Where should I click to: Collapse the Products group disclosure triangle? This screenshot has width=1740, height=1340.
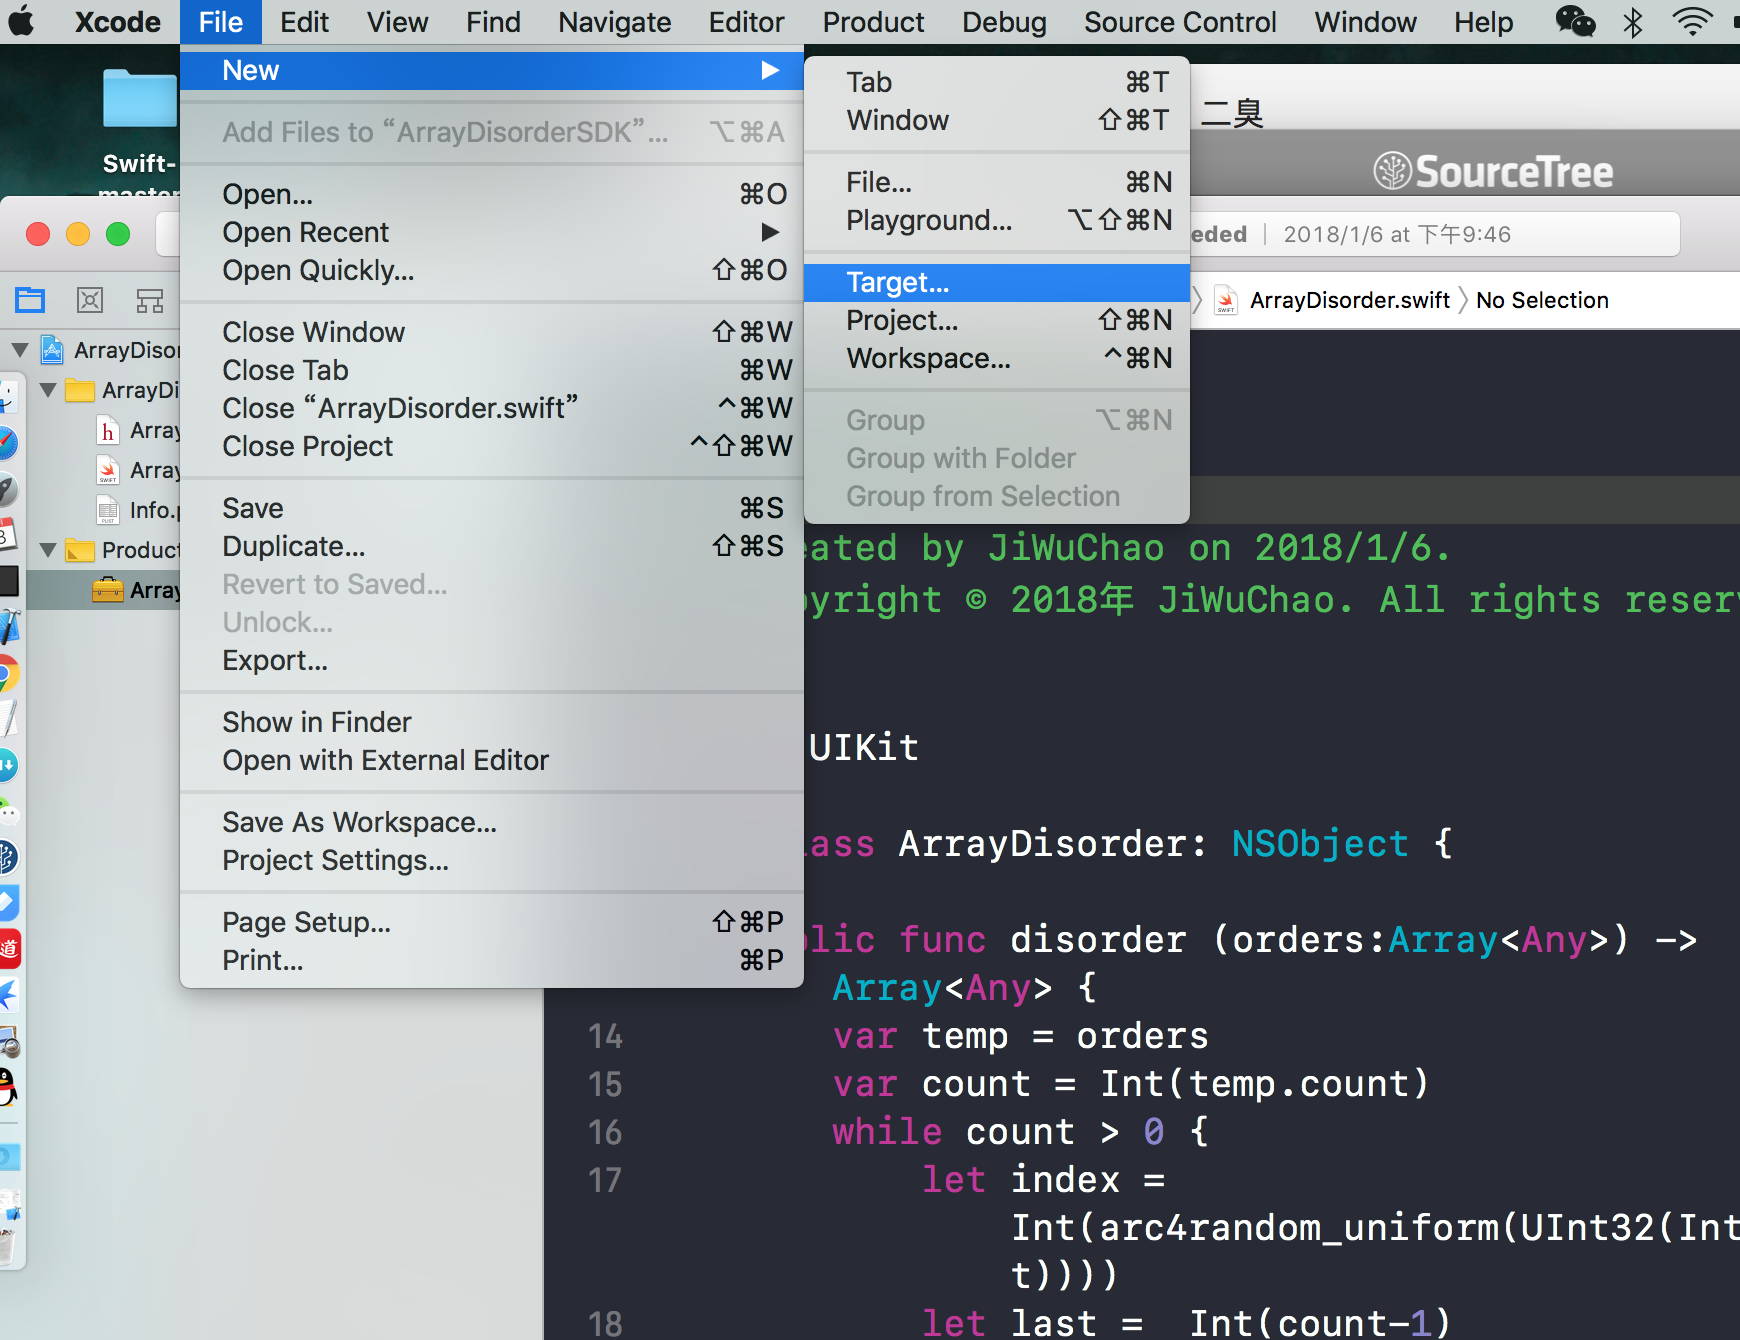pyautogui.click(x=48, y=550)
